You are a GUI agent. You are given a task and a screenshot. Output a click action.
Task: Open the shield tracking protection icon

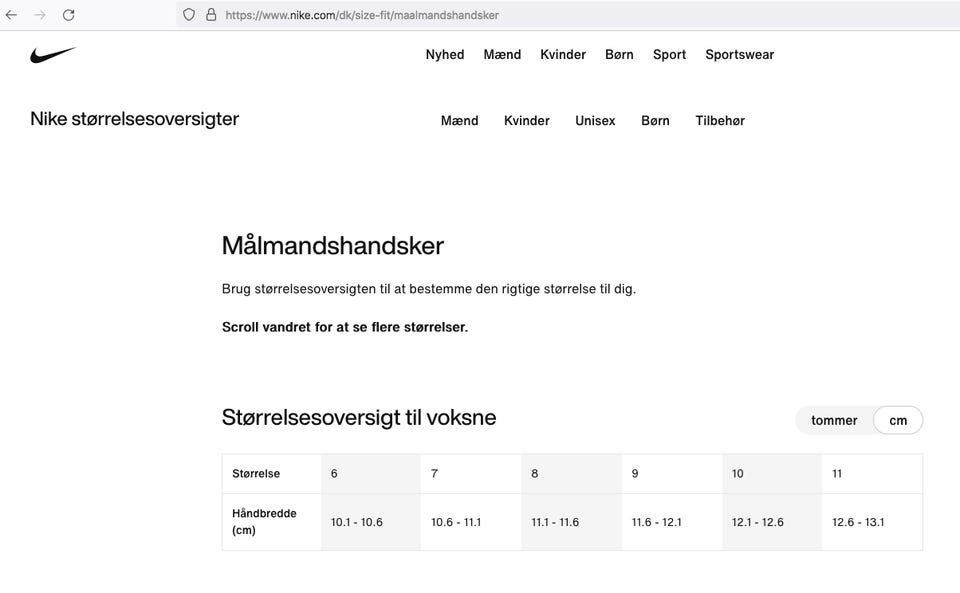pyautogui.click(x=189, y=15)
